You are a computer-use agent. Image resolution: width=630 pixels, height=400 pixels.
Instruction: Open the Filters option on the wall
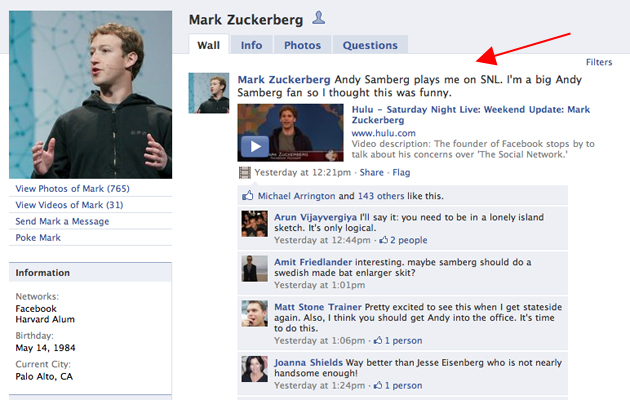tap(599, 62)
